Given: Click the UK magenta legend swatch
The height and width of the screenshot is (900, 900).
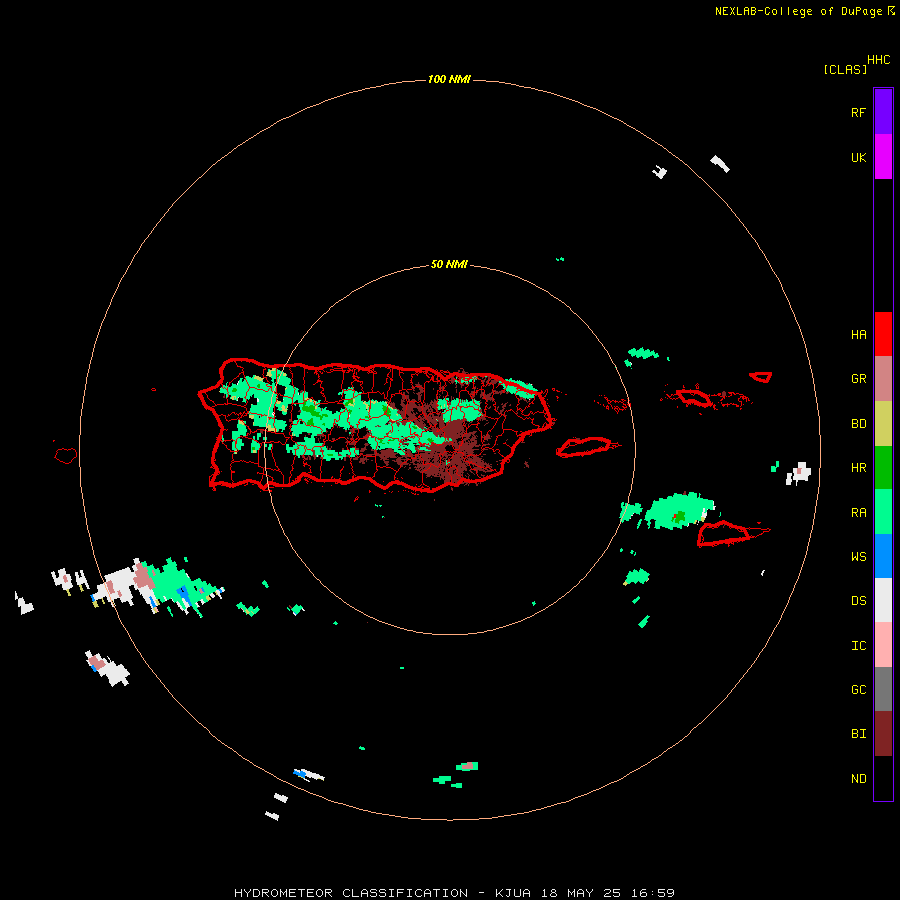Looking at the screenshot, I should coord(883,157).
